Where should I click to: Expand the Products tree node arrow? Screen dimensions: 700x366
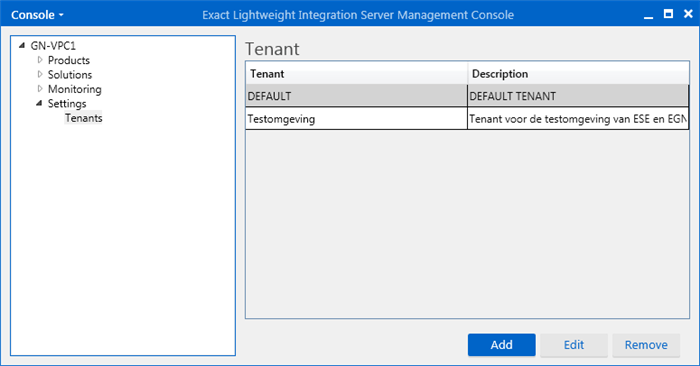tap(40, 60)
